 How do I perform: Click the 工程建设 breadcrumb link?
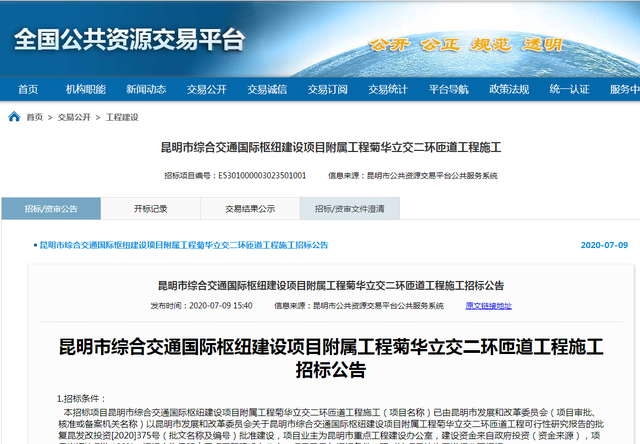122,117
